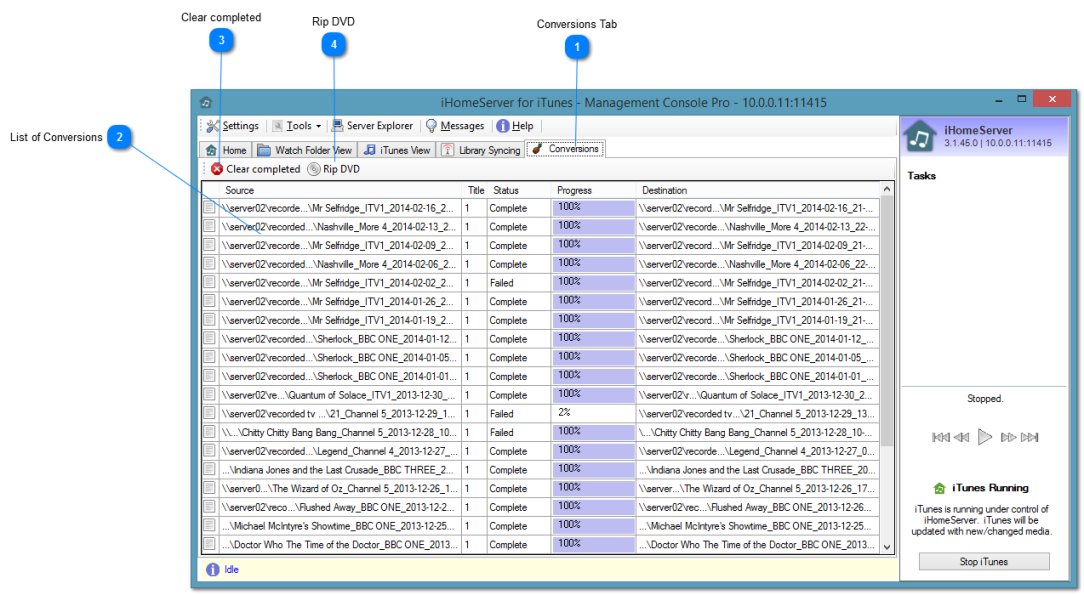This screenshot has height=595, width=1084.
Task: Click the skip to previous track button
Action: 941,437
